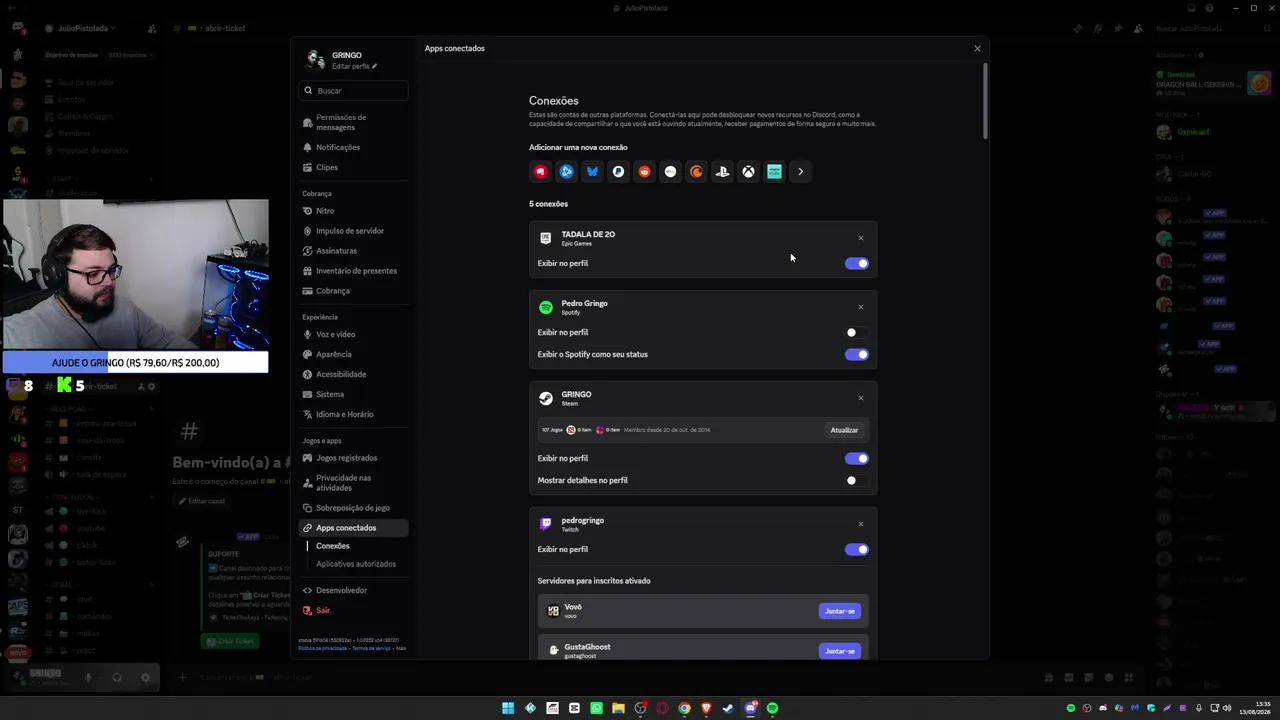Add a PayPal connection

619,172
